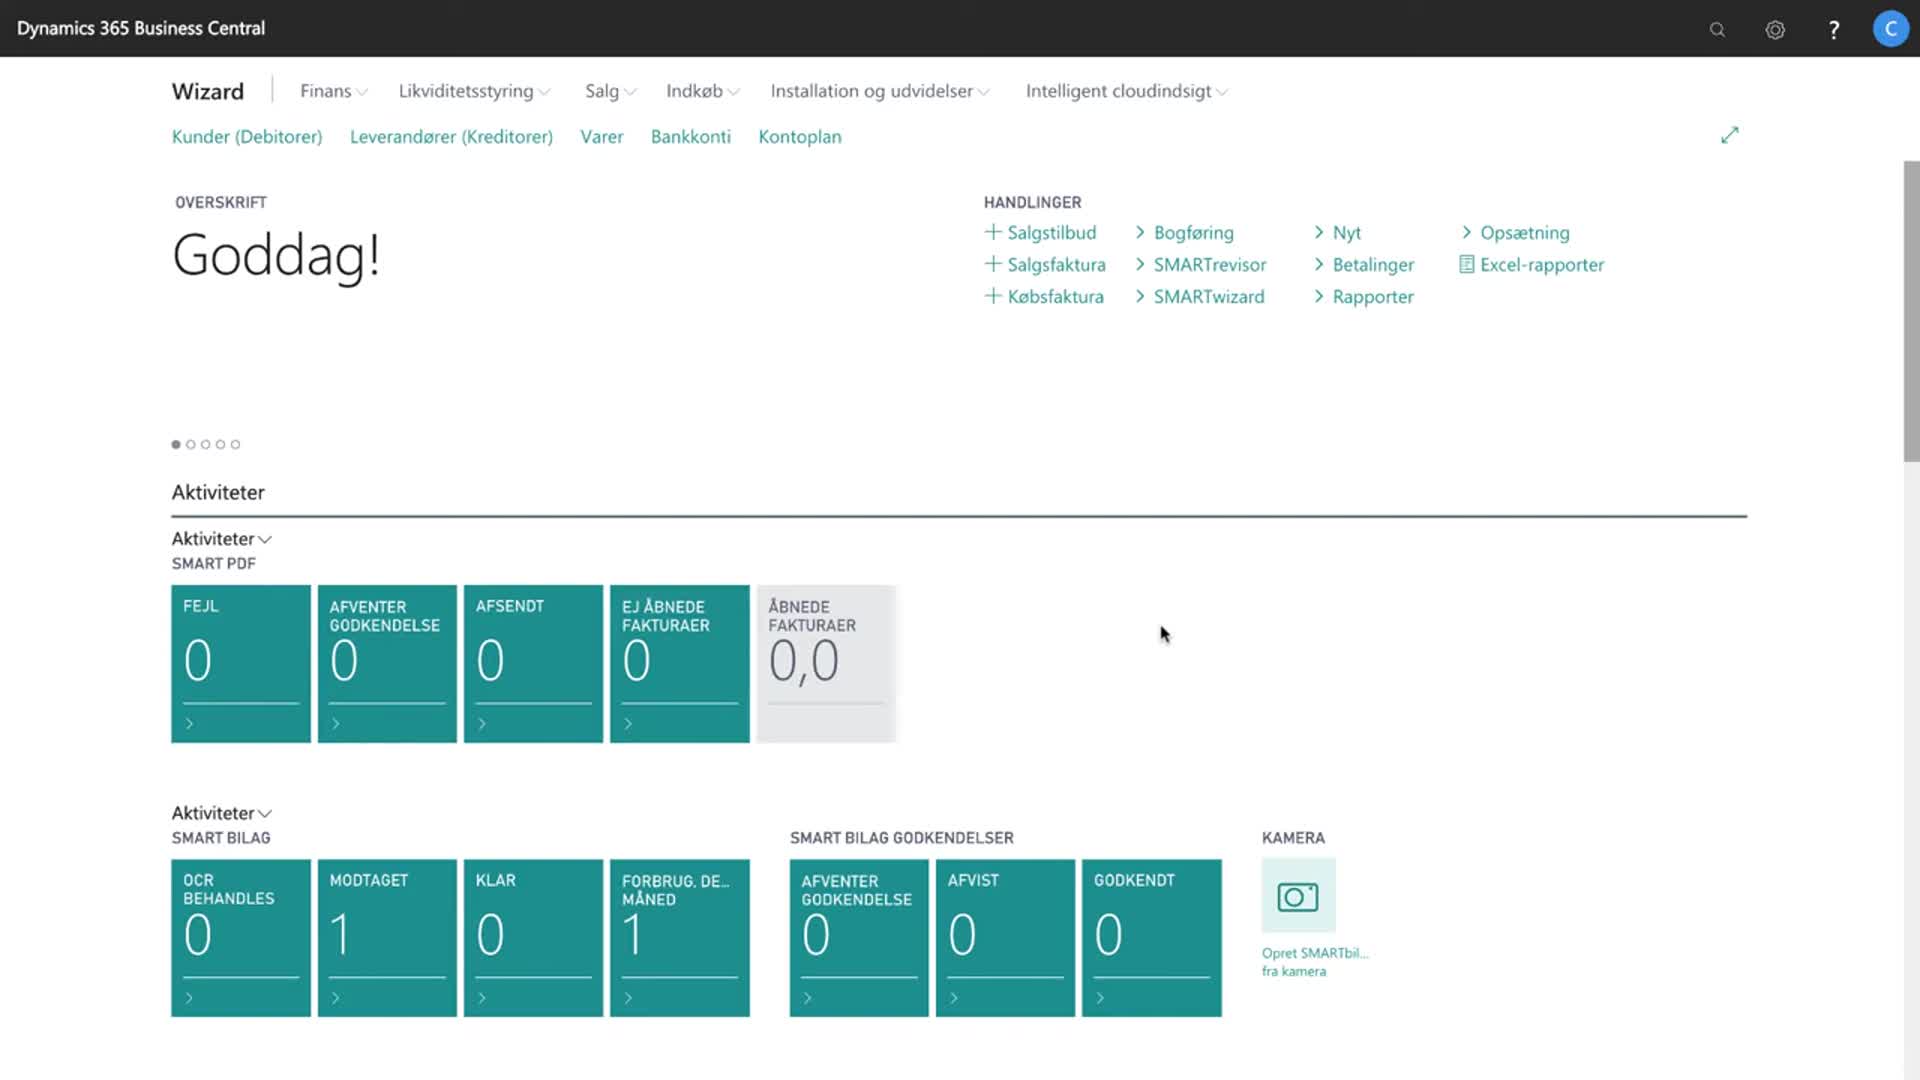Open Kunder (Debitorer) list

(x=247, y=136)
